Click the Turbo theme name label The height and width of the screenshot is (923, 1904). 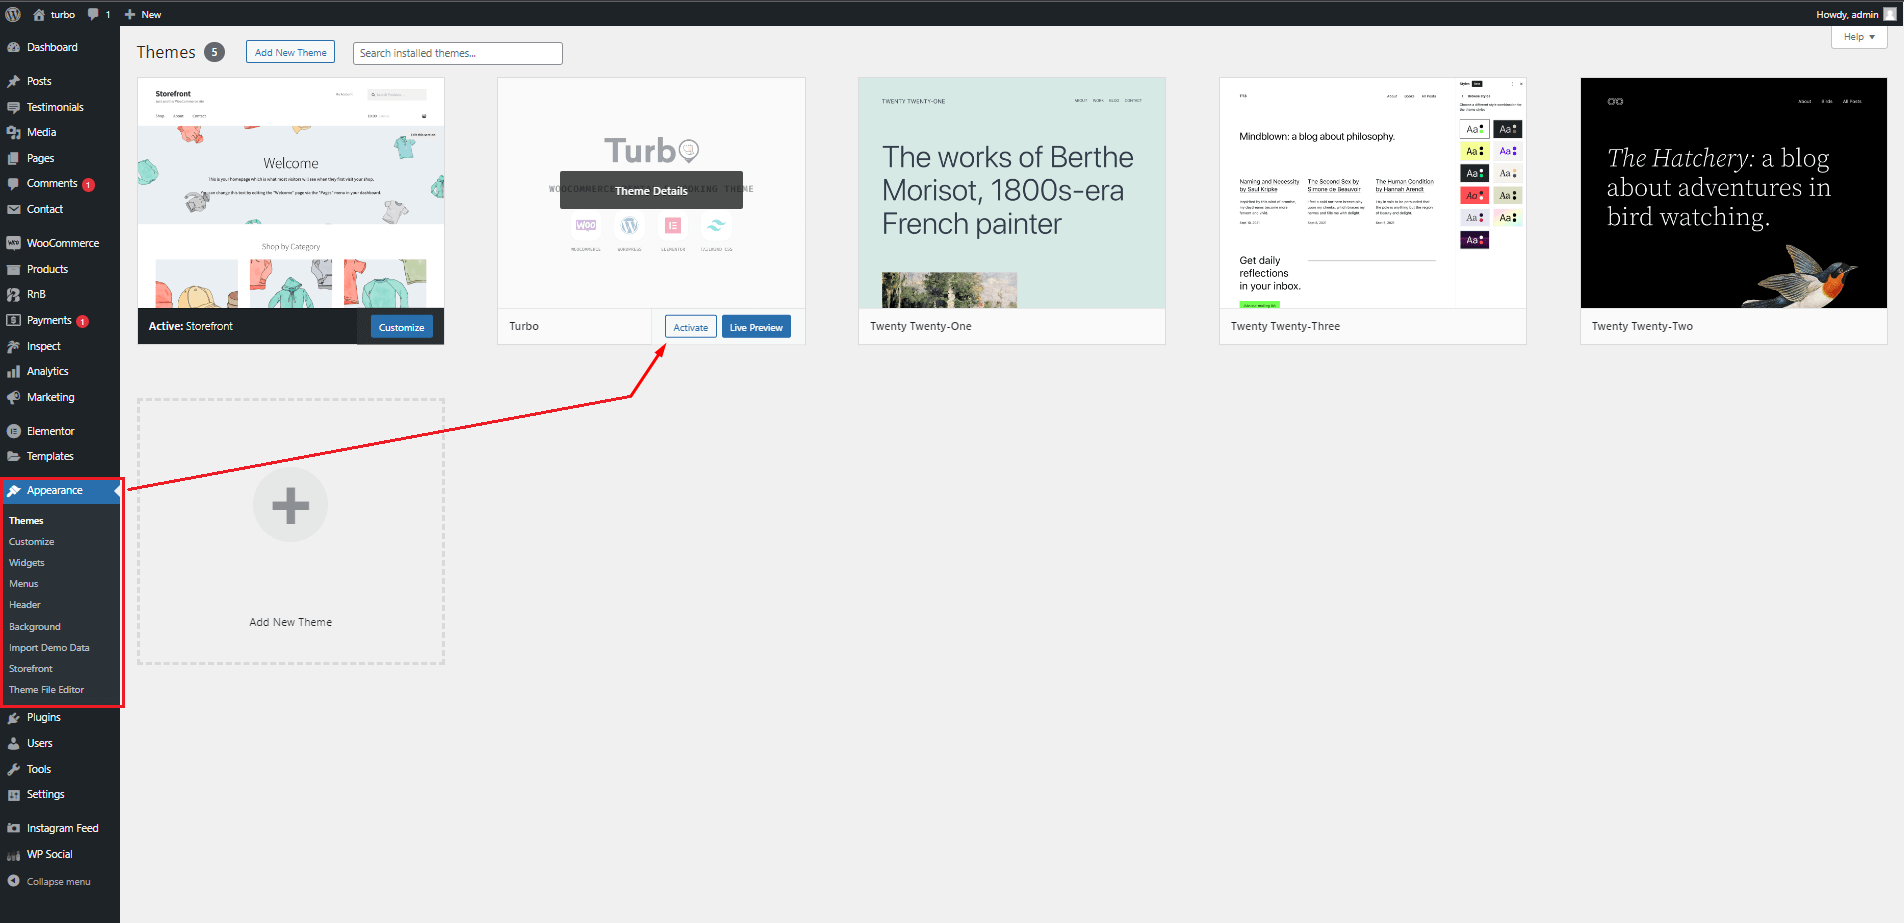coord(524,326)
